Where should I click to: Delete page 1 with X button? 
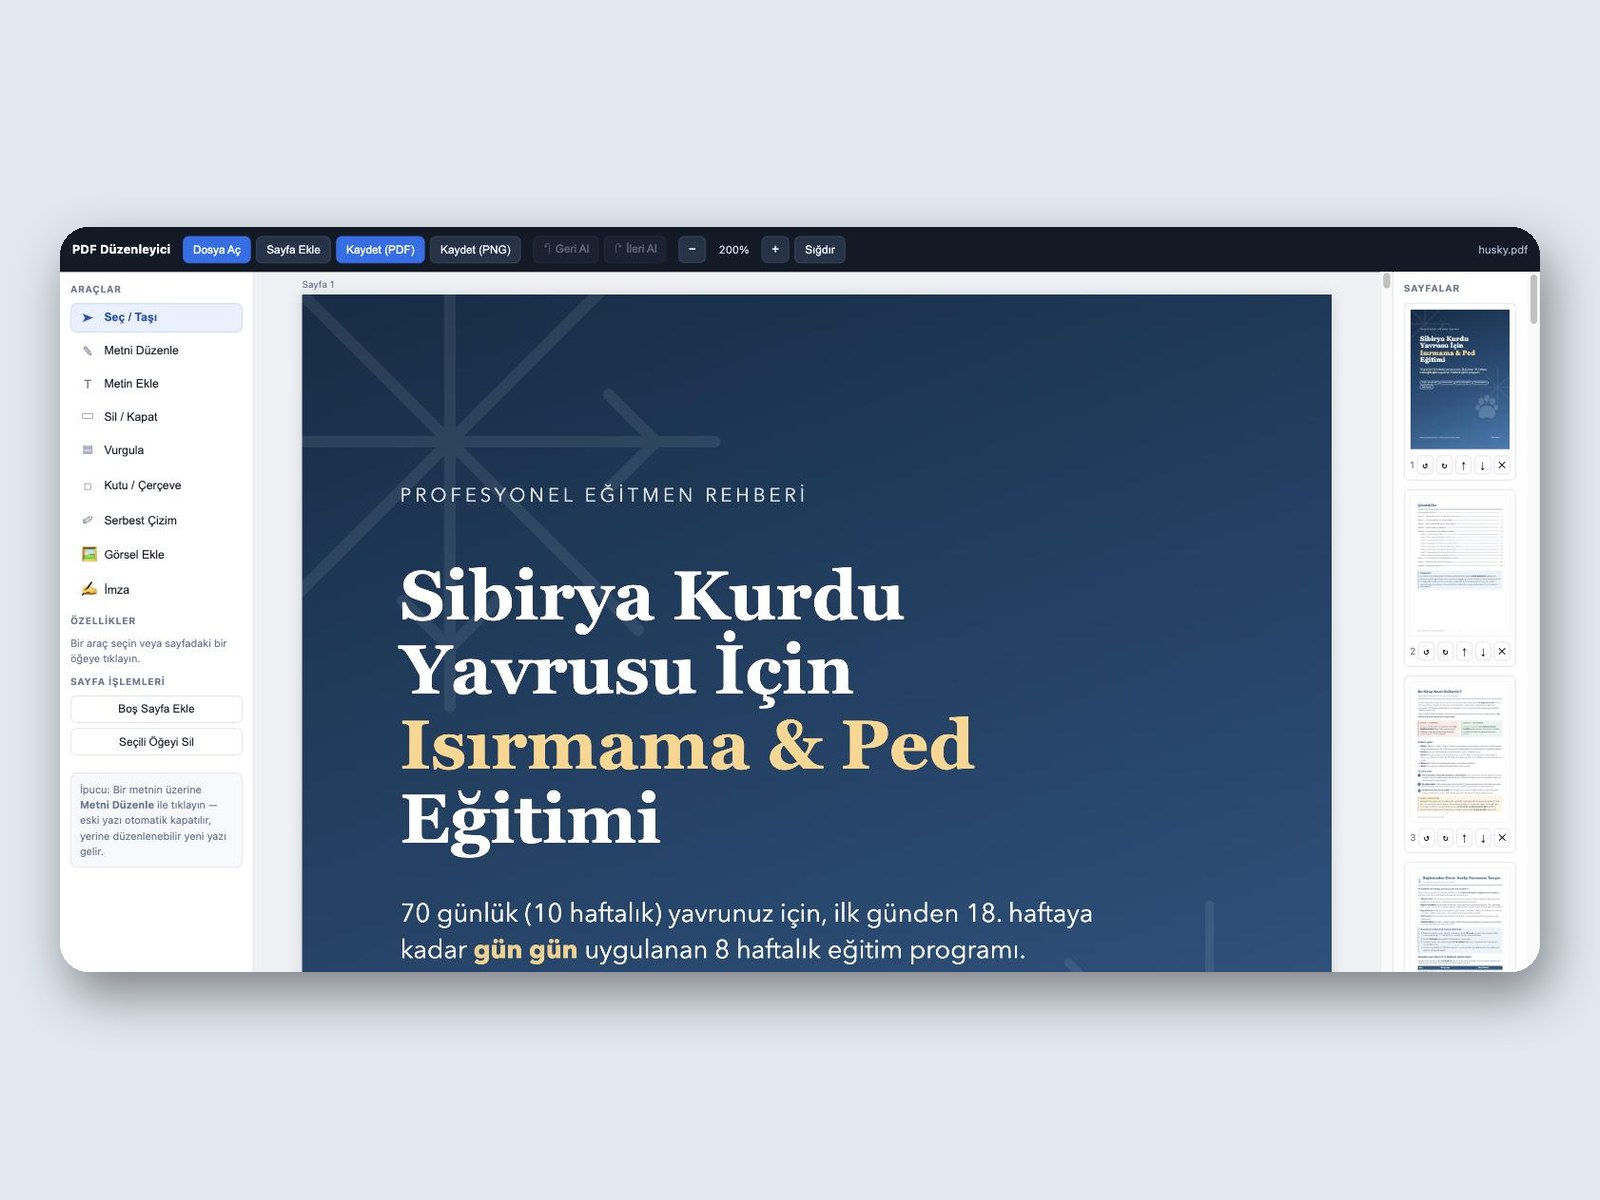[x=1502, y=465]
